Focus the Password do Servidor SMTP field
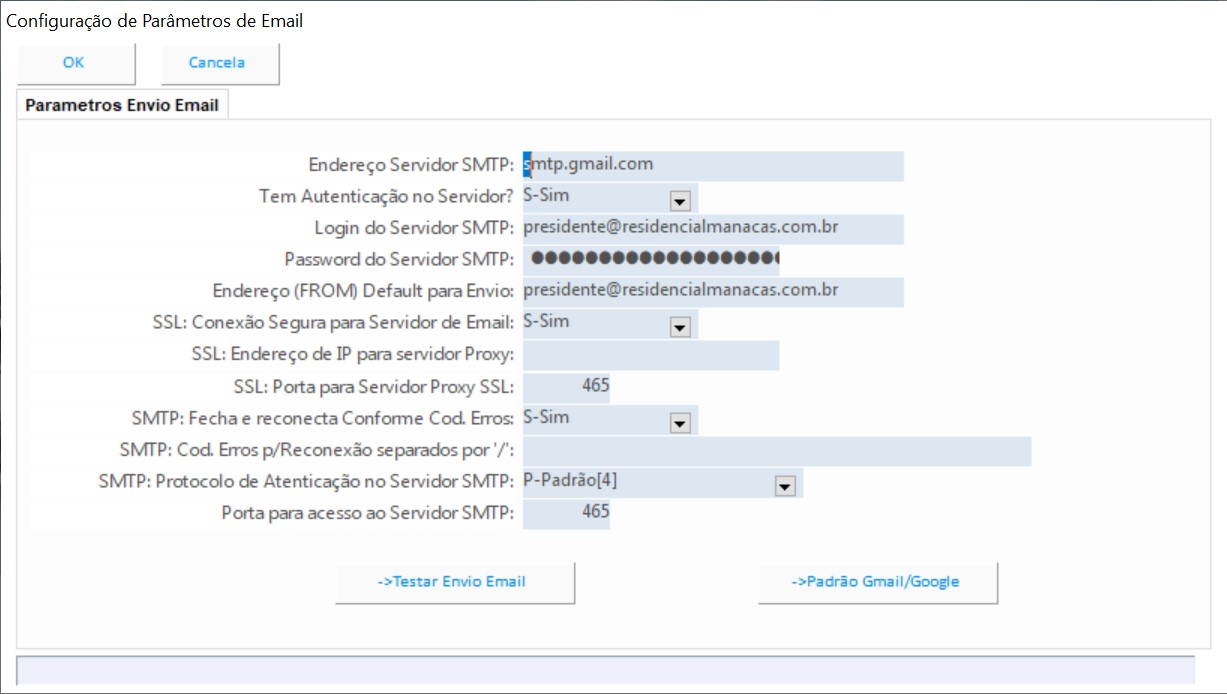Image resolution: width=1227 pixels, height=694 pixels. (650, 259)
